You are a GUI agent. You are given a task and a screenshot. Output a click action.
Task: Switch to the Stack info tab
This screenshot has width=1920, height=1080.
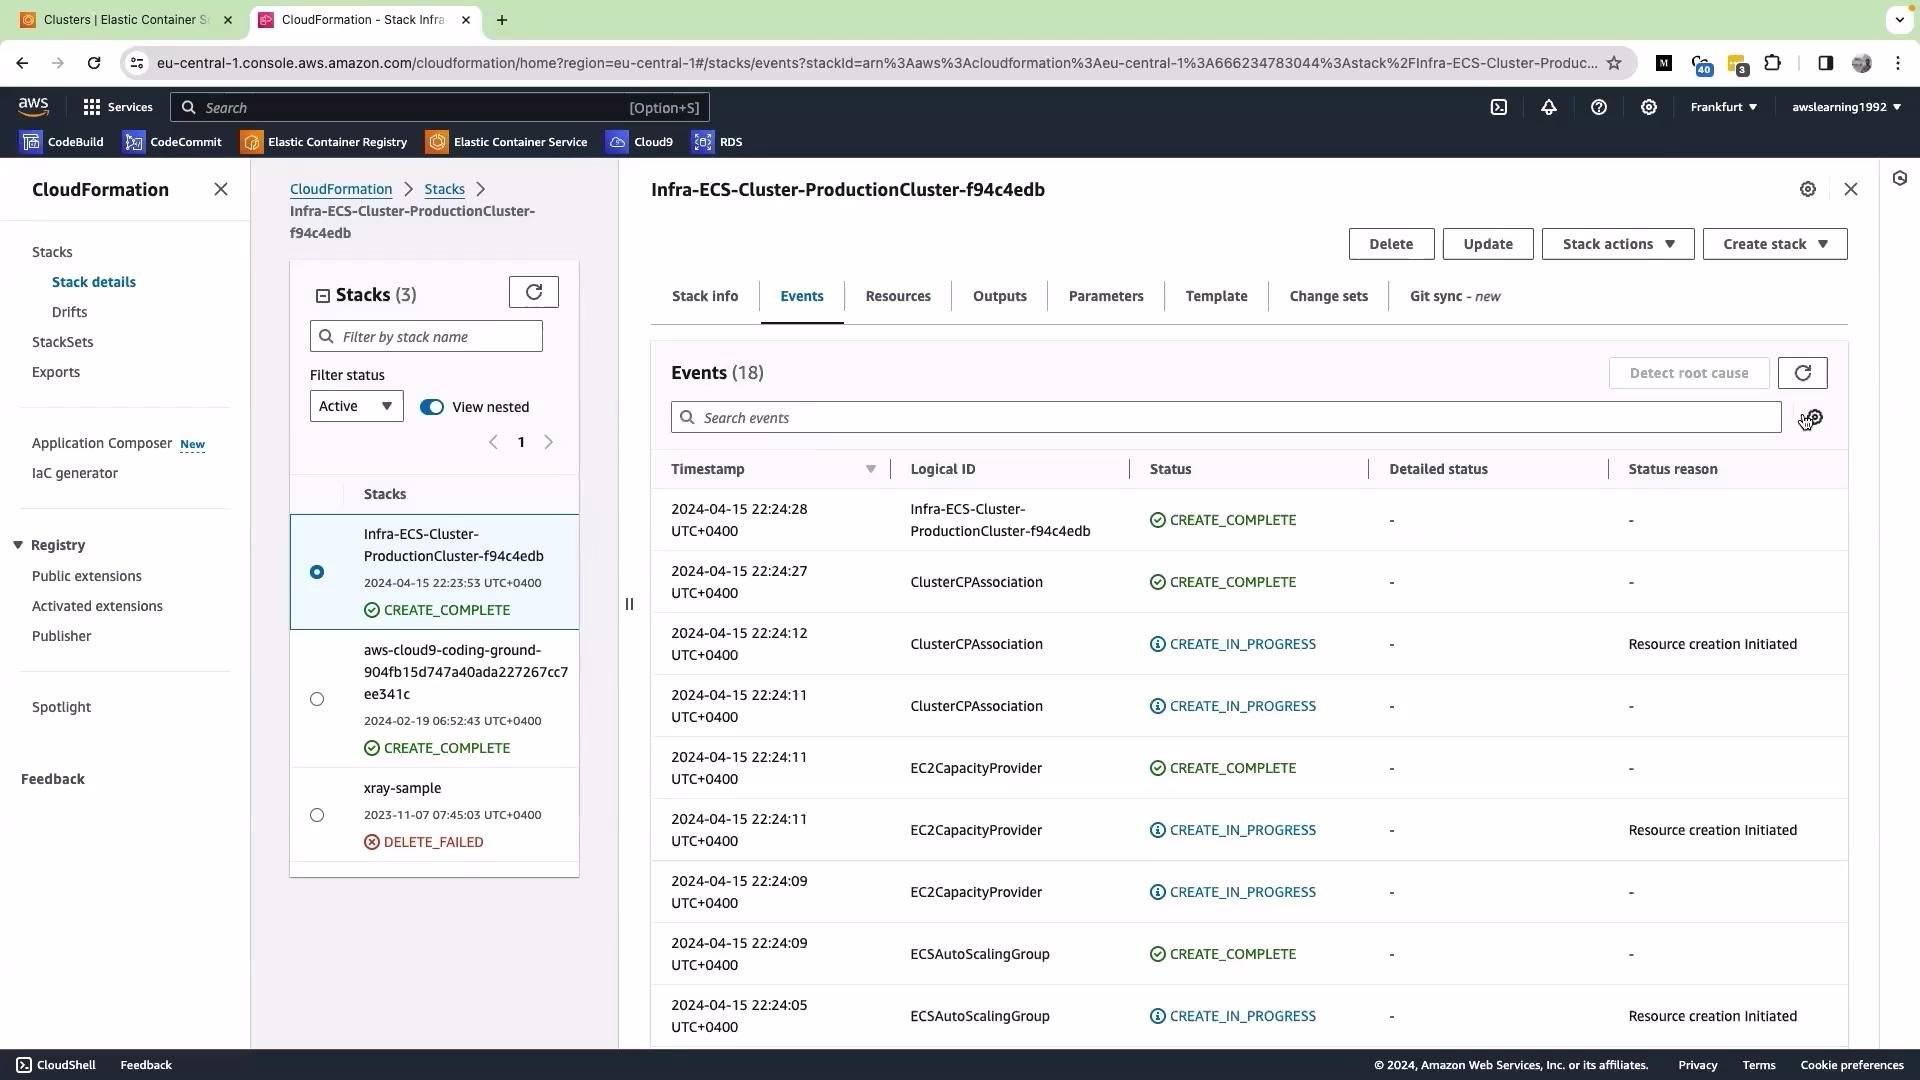[705, 296]
